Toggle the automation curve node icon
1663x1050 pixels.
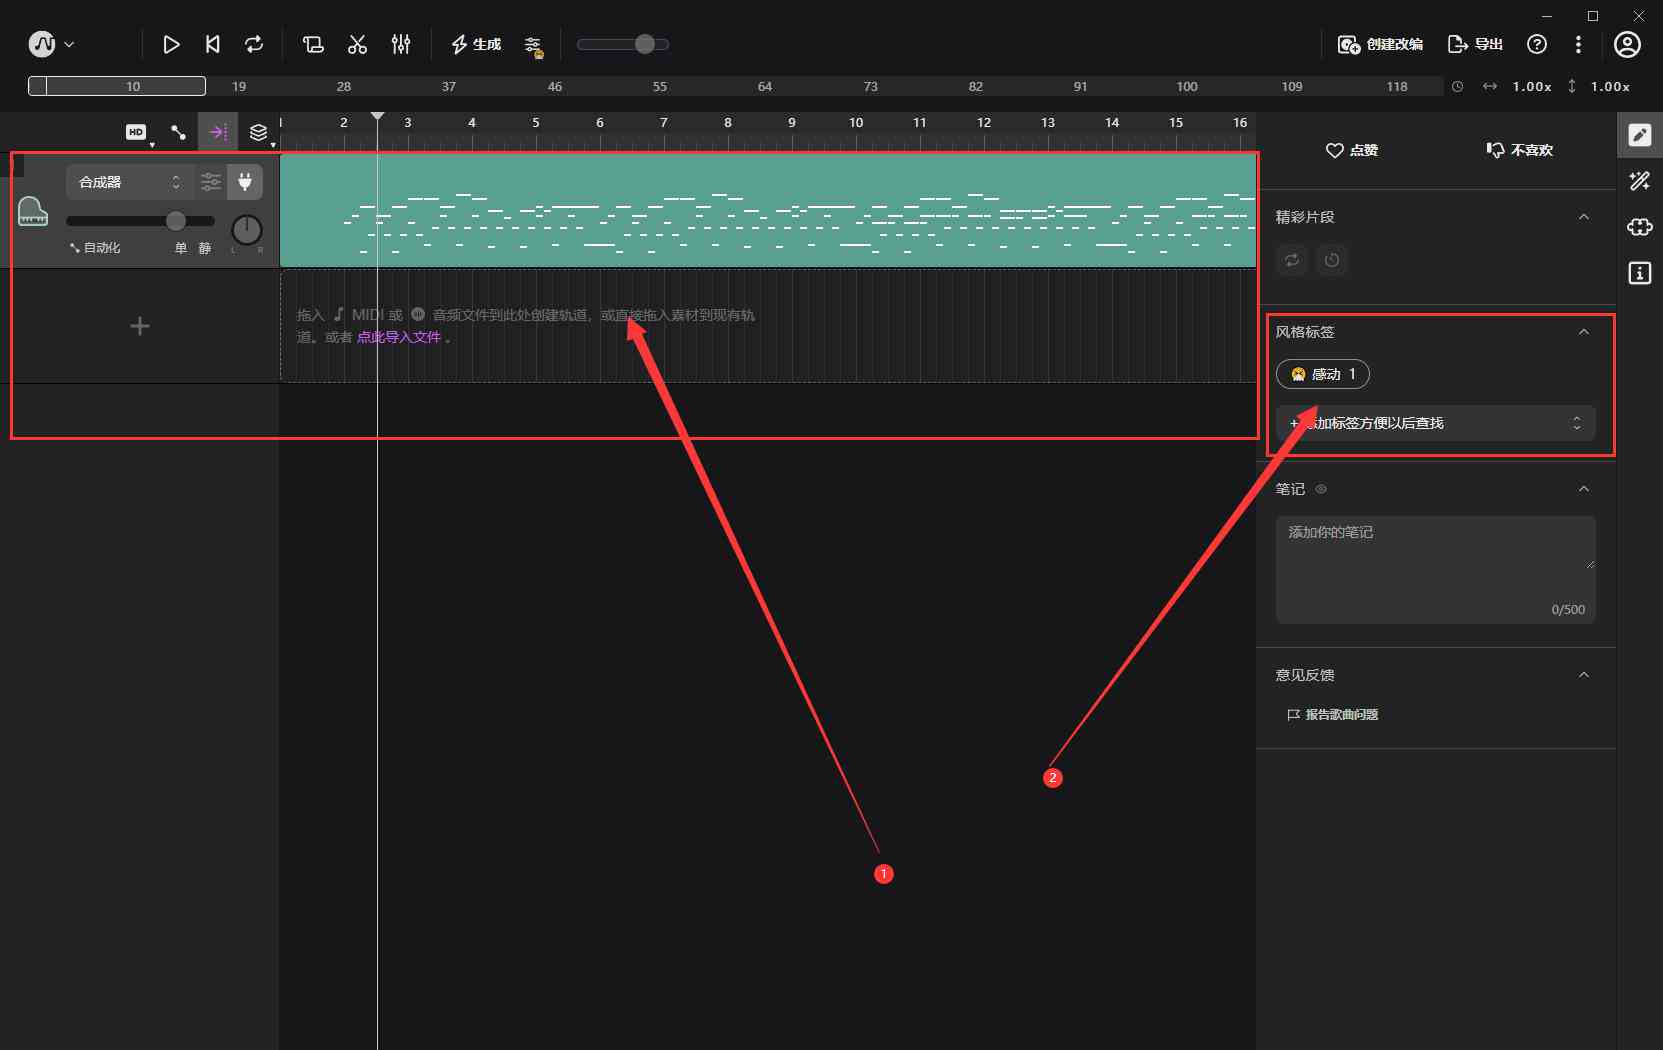(178, 132)
